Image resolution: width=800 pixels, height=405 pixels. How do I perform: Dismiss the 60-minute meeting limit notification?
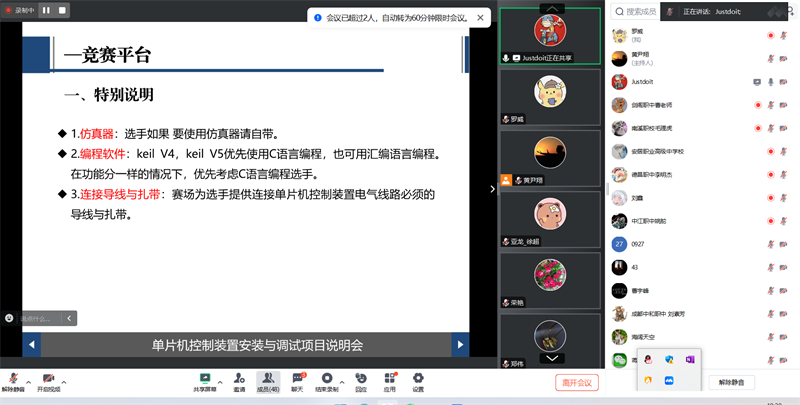(481, 18)
